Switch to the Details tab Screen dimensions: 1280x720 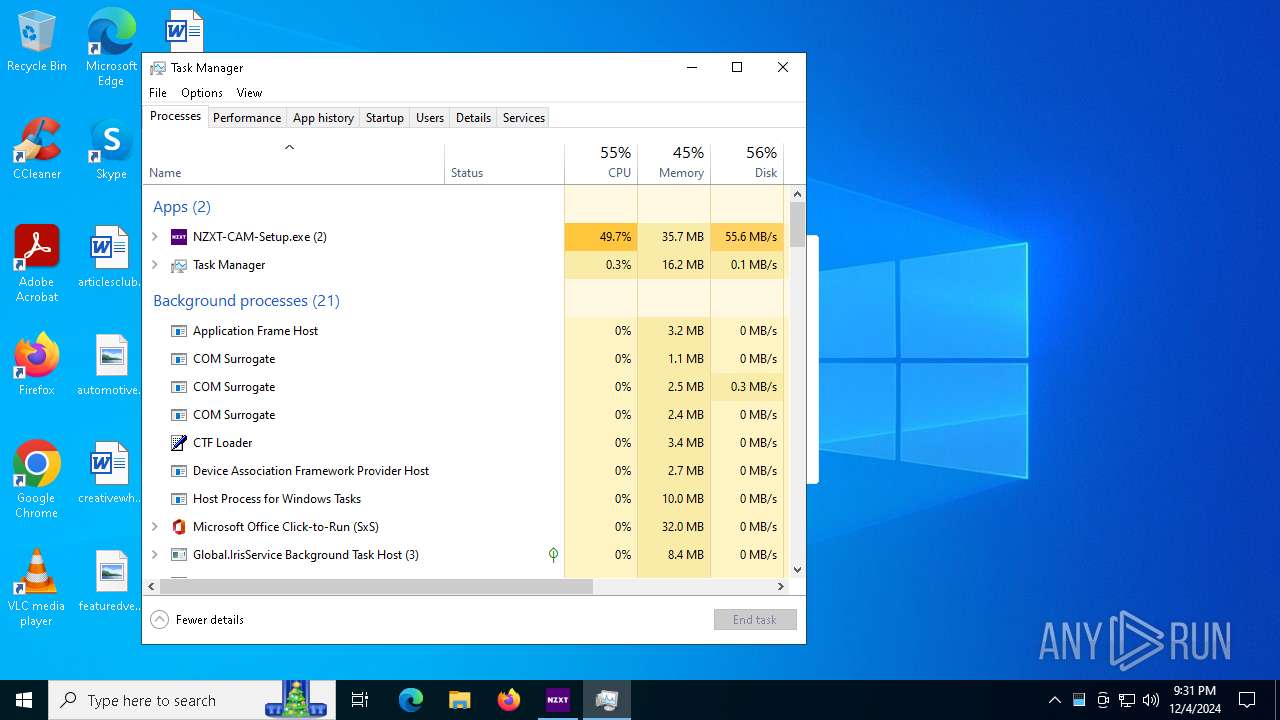click(x=473, y=118)
